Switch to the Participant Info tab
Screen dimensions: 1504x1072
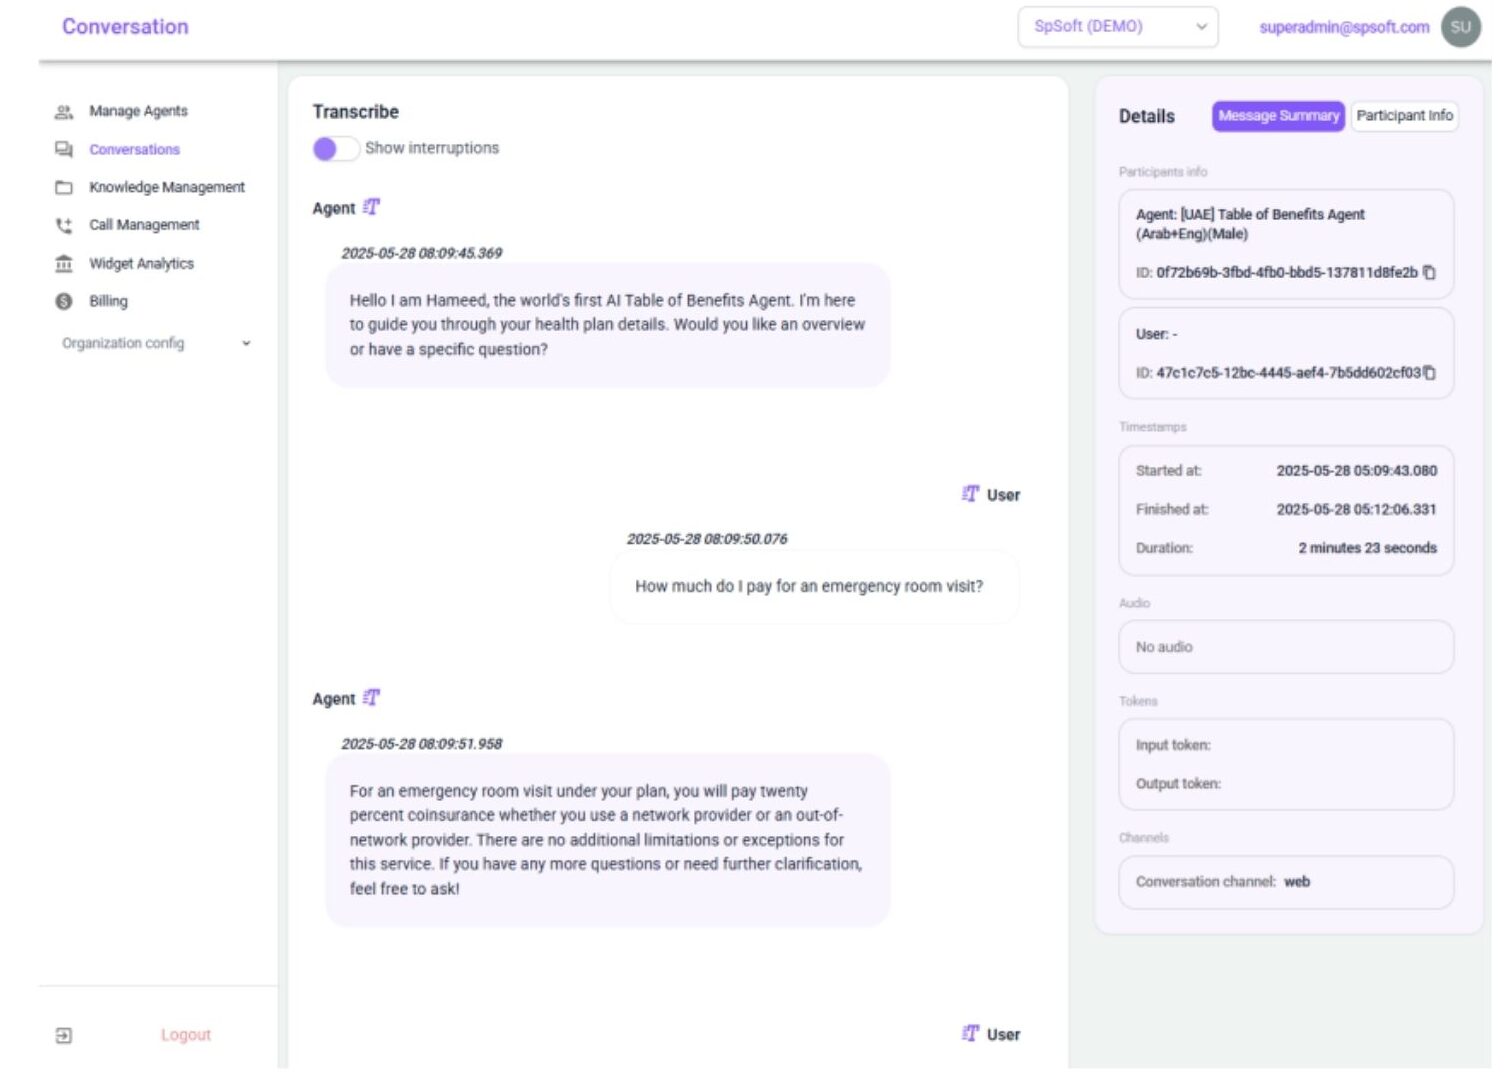[1404, 116]
